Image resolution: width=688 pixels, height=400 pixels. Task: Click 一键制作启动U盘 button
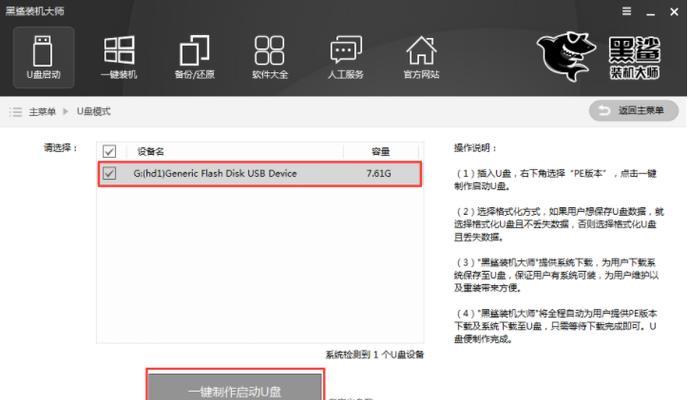[235, 387]
